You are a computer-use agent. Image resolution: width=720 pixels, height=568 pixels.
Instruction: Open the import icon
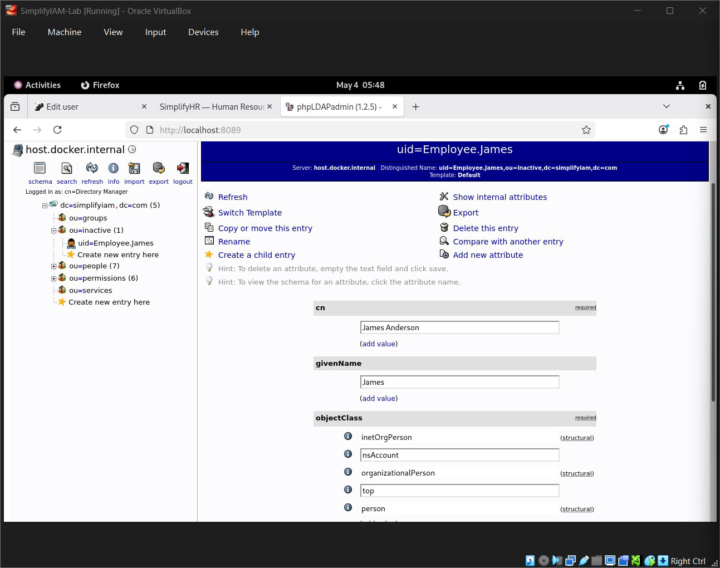coord(134,168)
